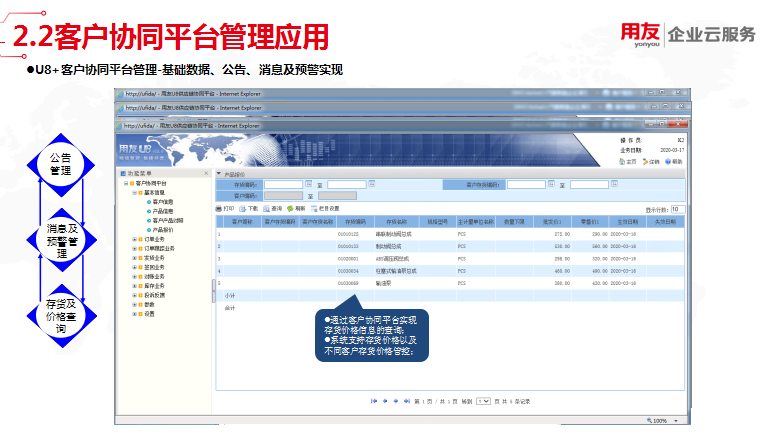Click the 主页 home icon in header

(622, 161)
